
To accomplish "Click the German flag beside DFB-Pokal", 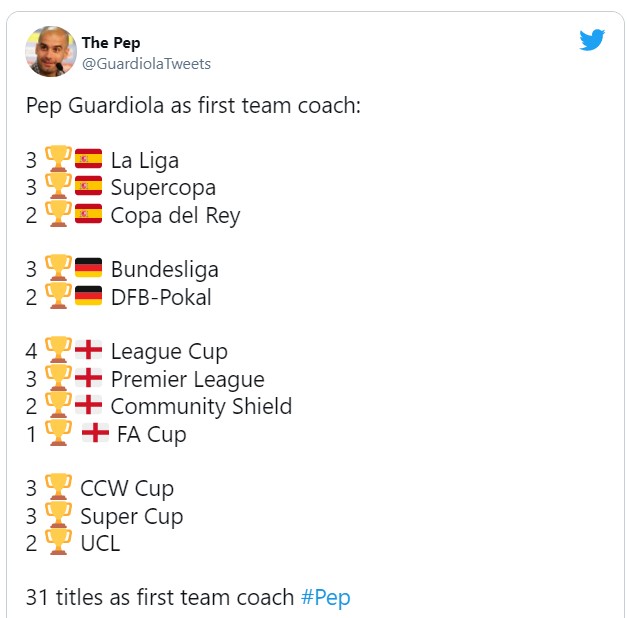I will click(x=89, y=297).
